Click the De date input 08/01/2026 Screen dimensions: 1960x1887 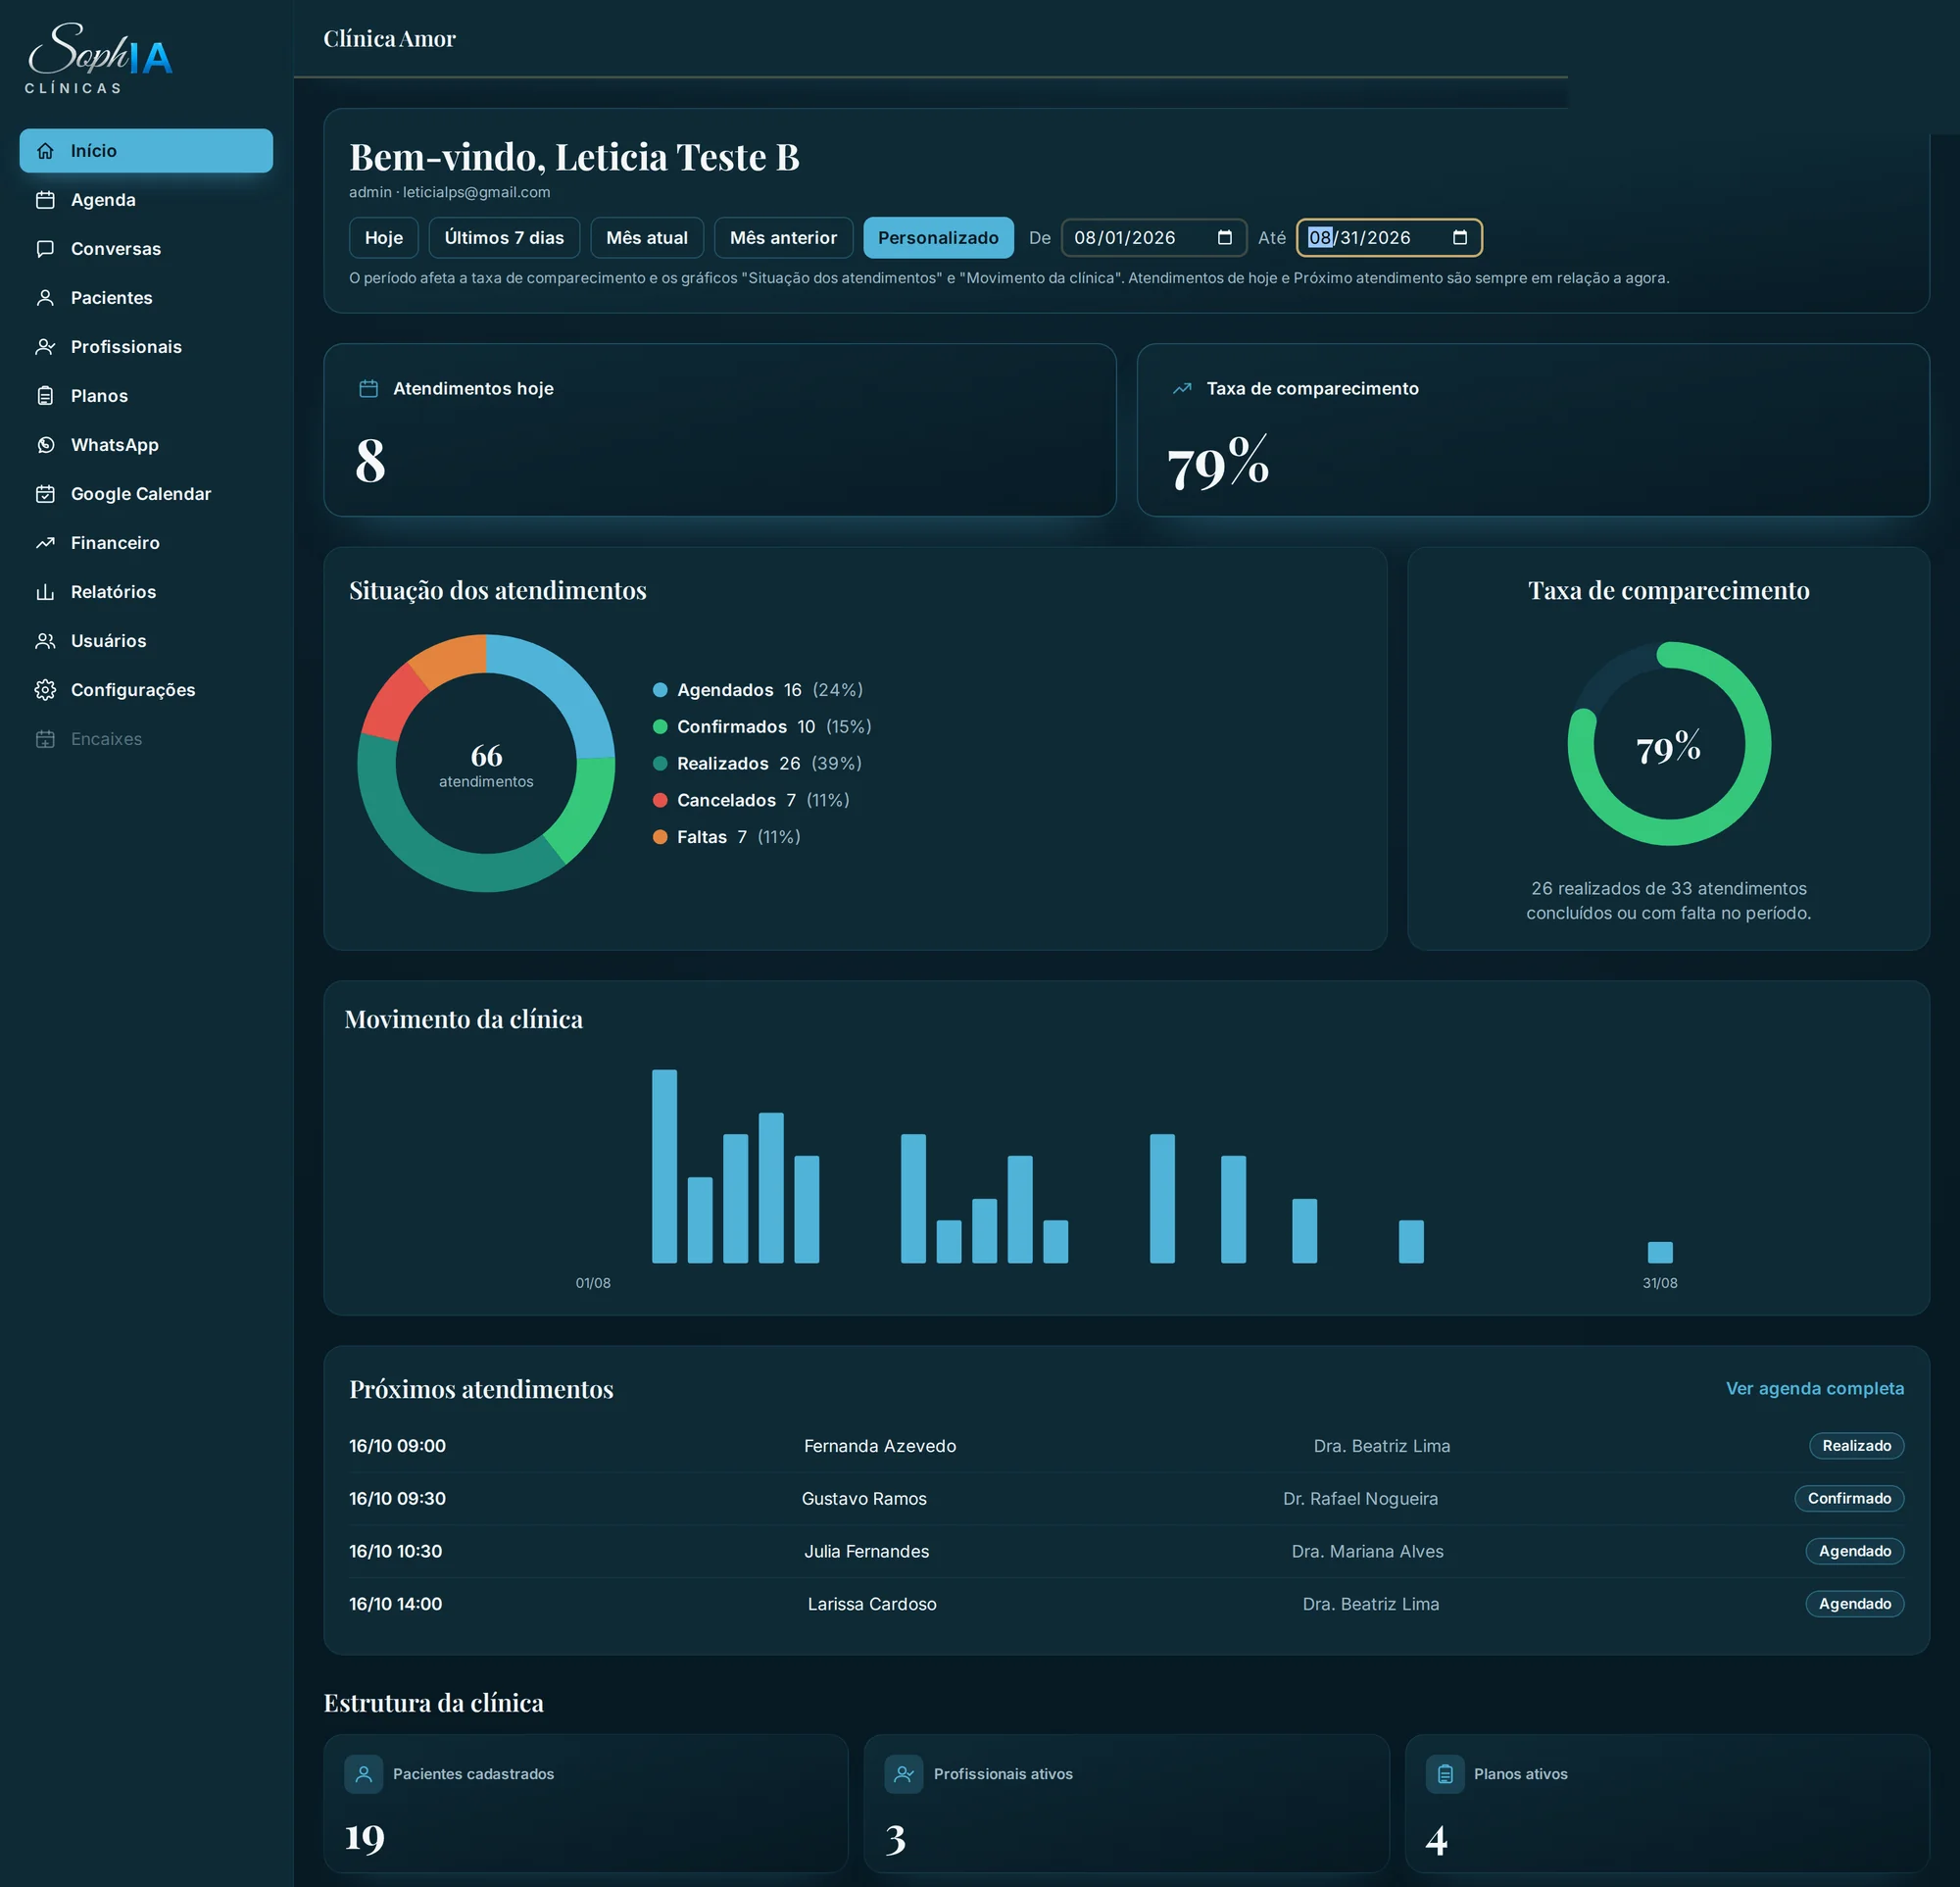coord(1153,238)
